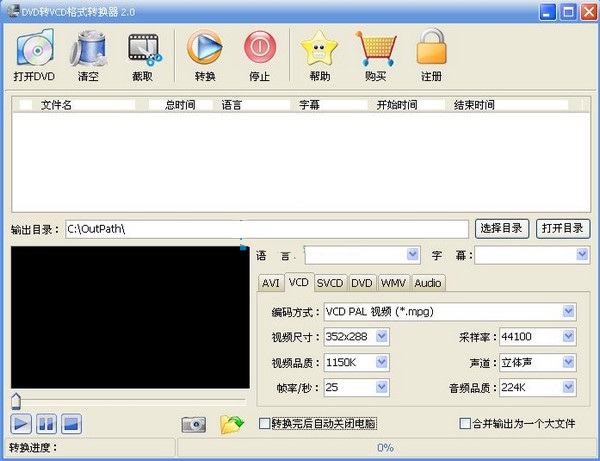Play the preview video
600x461 pixels.
coord(21,424)
